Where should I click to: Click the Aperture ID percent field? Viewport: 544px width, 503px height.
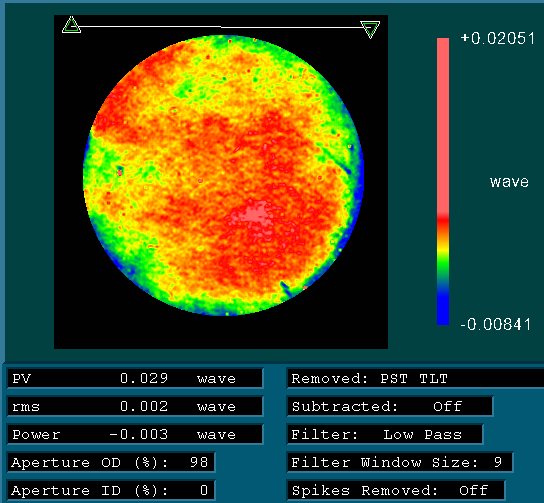point(111,491)
